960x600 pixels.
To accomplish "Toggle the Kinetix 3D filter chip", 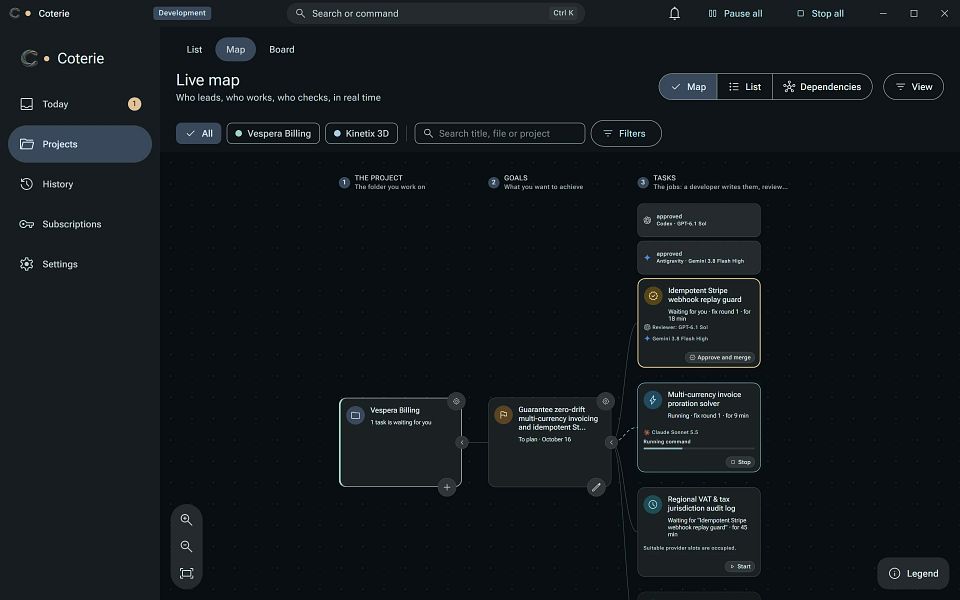I will pyautogui.click(x=361, y=133).
